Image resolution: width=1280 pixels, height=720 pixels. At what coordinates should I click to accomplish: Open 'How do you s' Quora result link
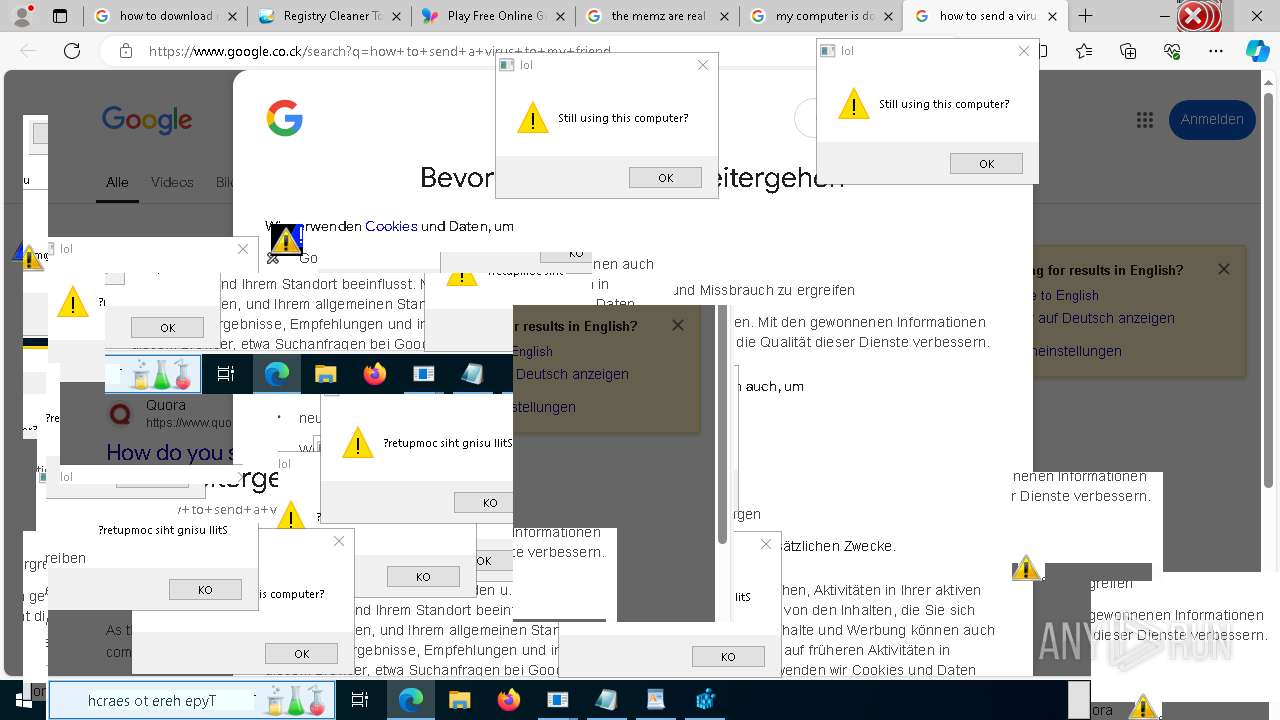tap(169, 453)
